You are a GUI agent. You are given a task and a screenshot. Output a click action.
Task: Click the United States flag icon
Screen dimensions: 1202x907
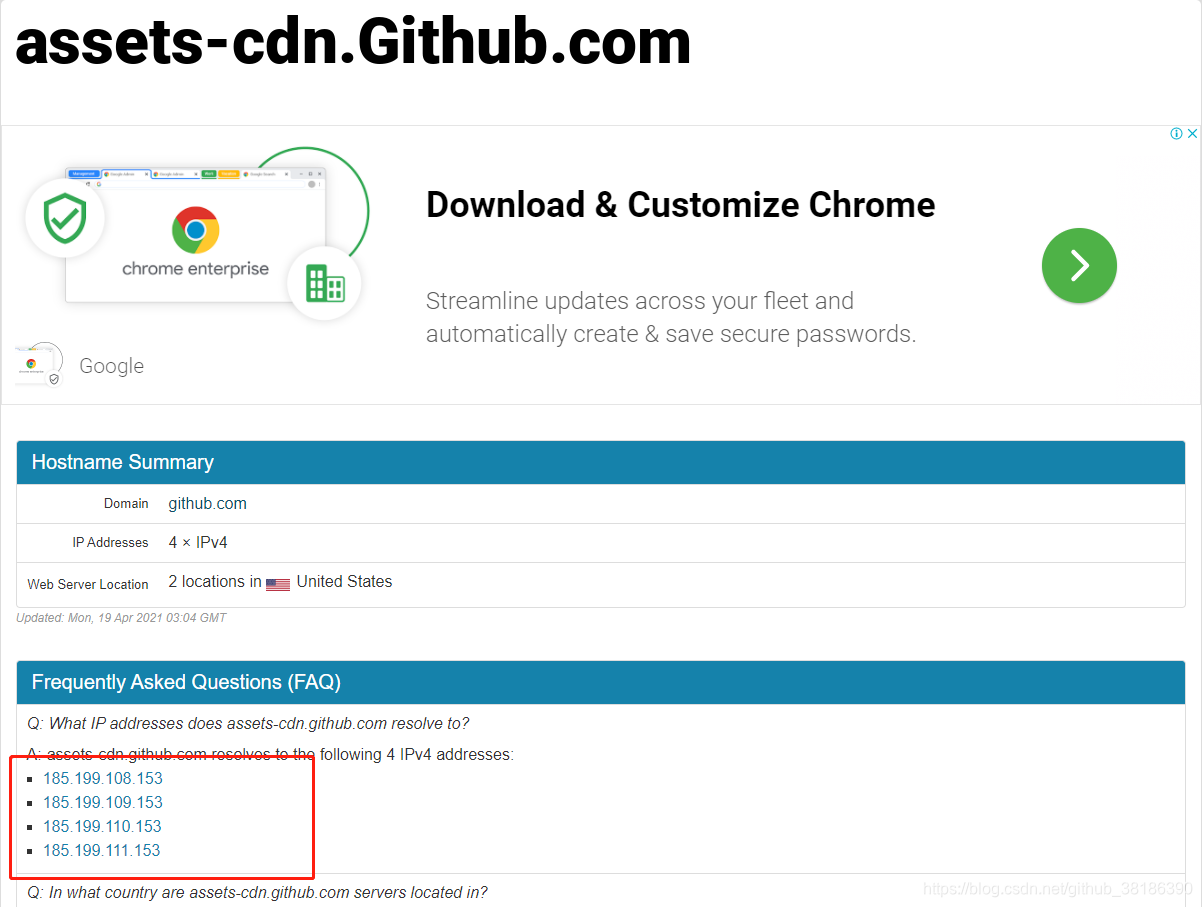point(278,584)
